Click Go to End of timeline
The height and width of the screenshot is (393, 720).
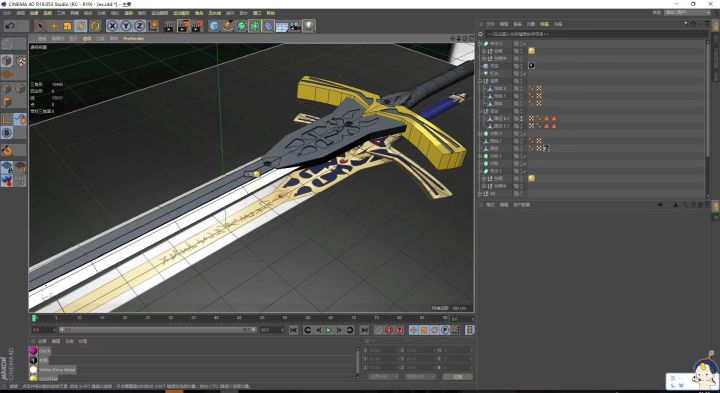tap(364, 330)
